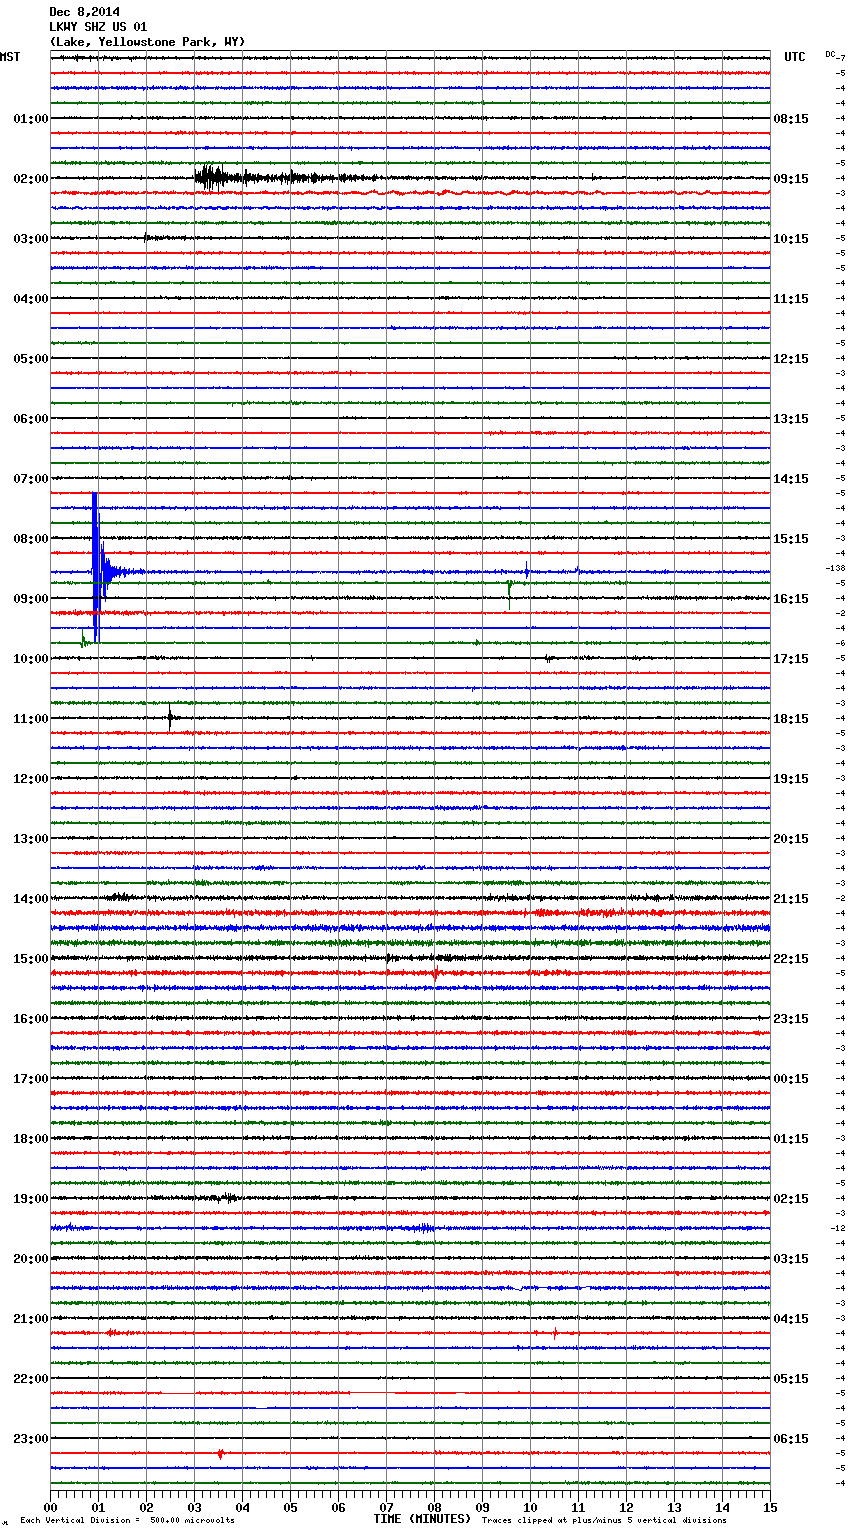Image resolution: width=850 pixels, height=1534 pixels.
Task: Click the 06:15 UTC row label
Action: pyautogui.click(x=791, y=1439)
